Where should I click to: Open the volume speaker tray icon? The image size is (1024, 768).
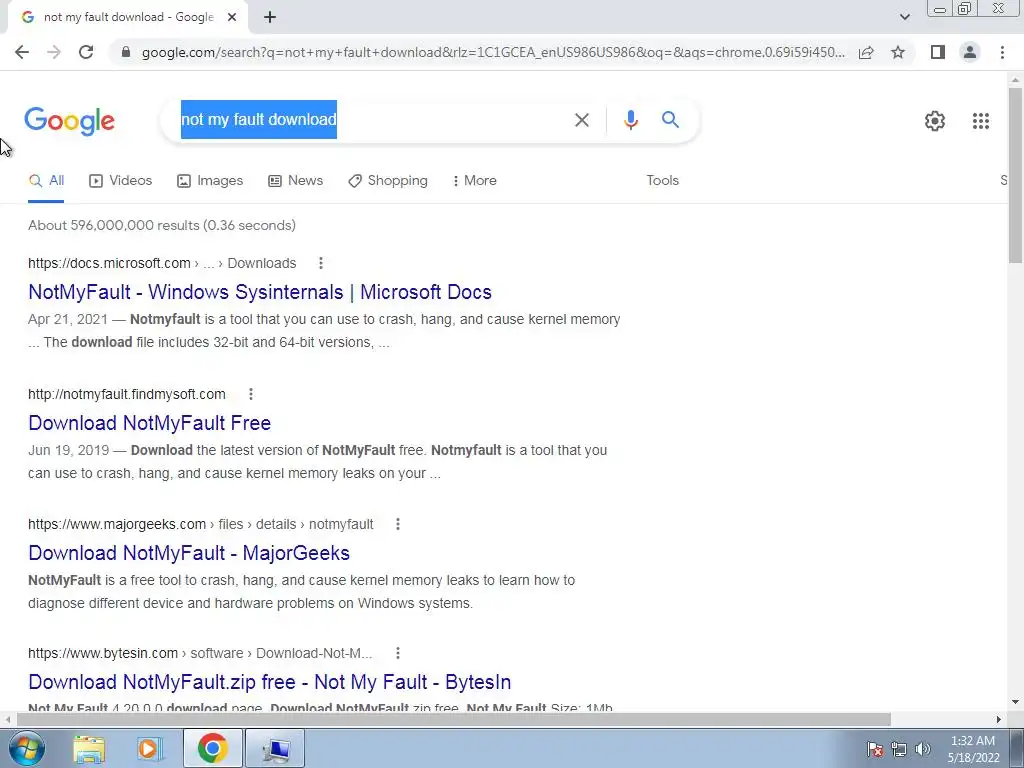pyautogui.click(x=923, y=749)
